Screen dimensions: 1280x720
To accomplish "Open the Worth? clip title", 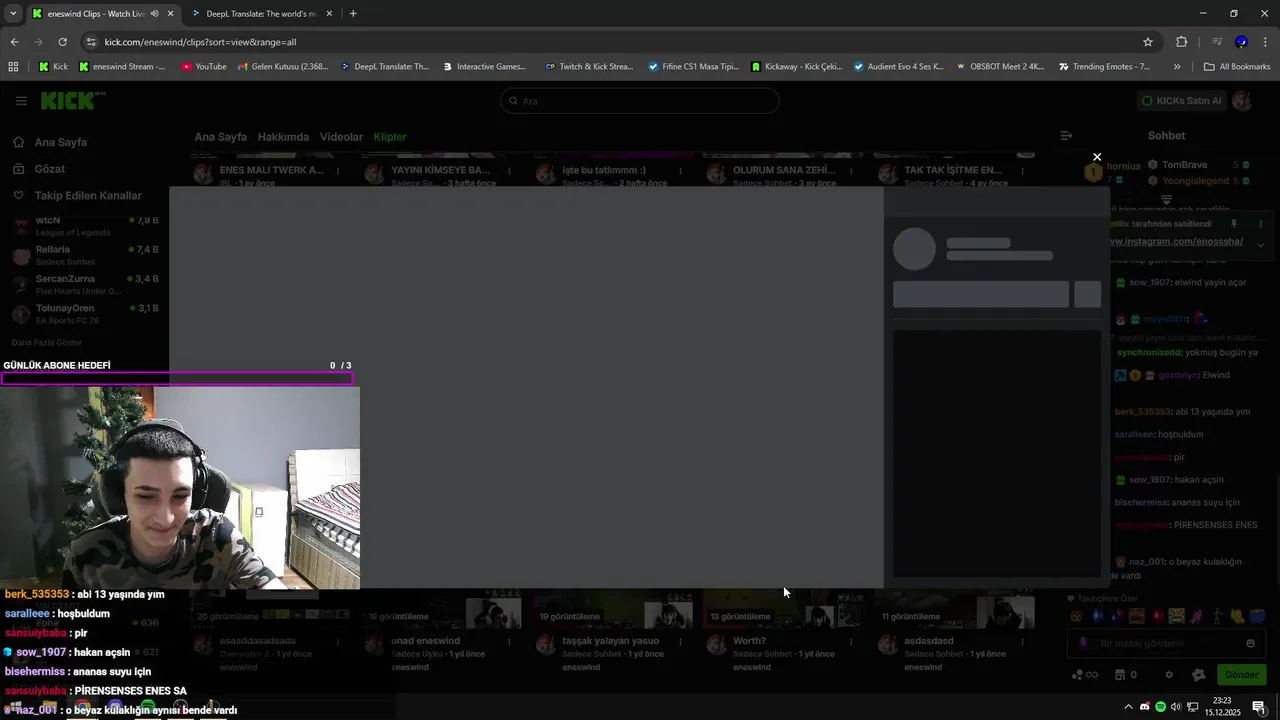I will [749, 641].
